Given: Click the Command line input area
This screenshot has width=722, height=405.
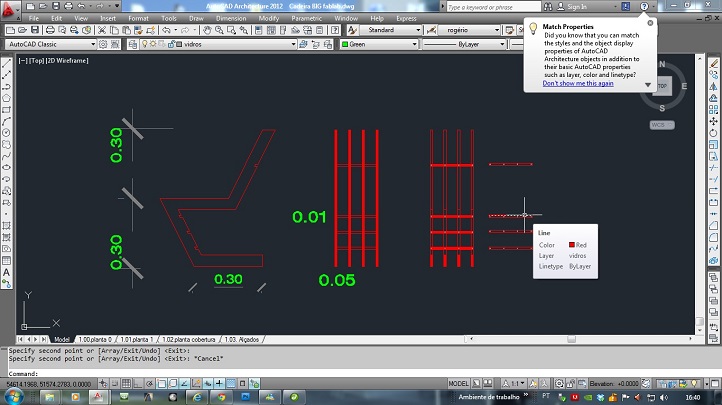Looking at the screenshot, I should (x=355, y=374).
